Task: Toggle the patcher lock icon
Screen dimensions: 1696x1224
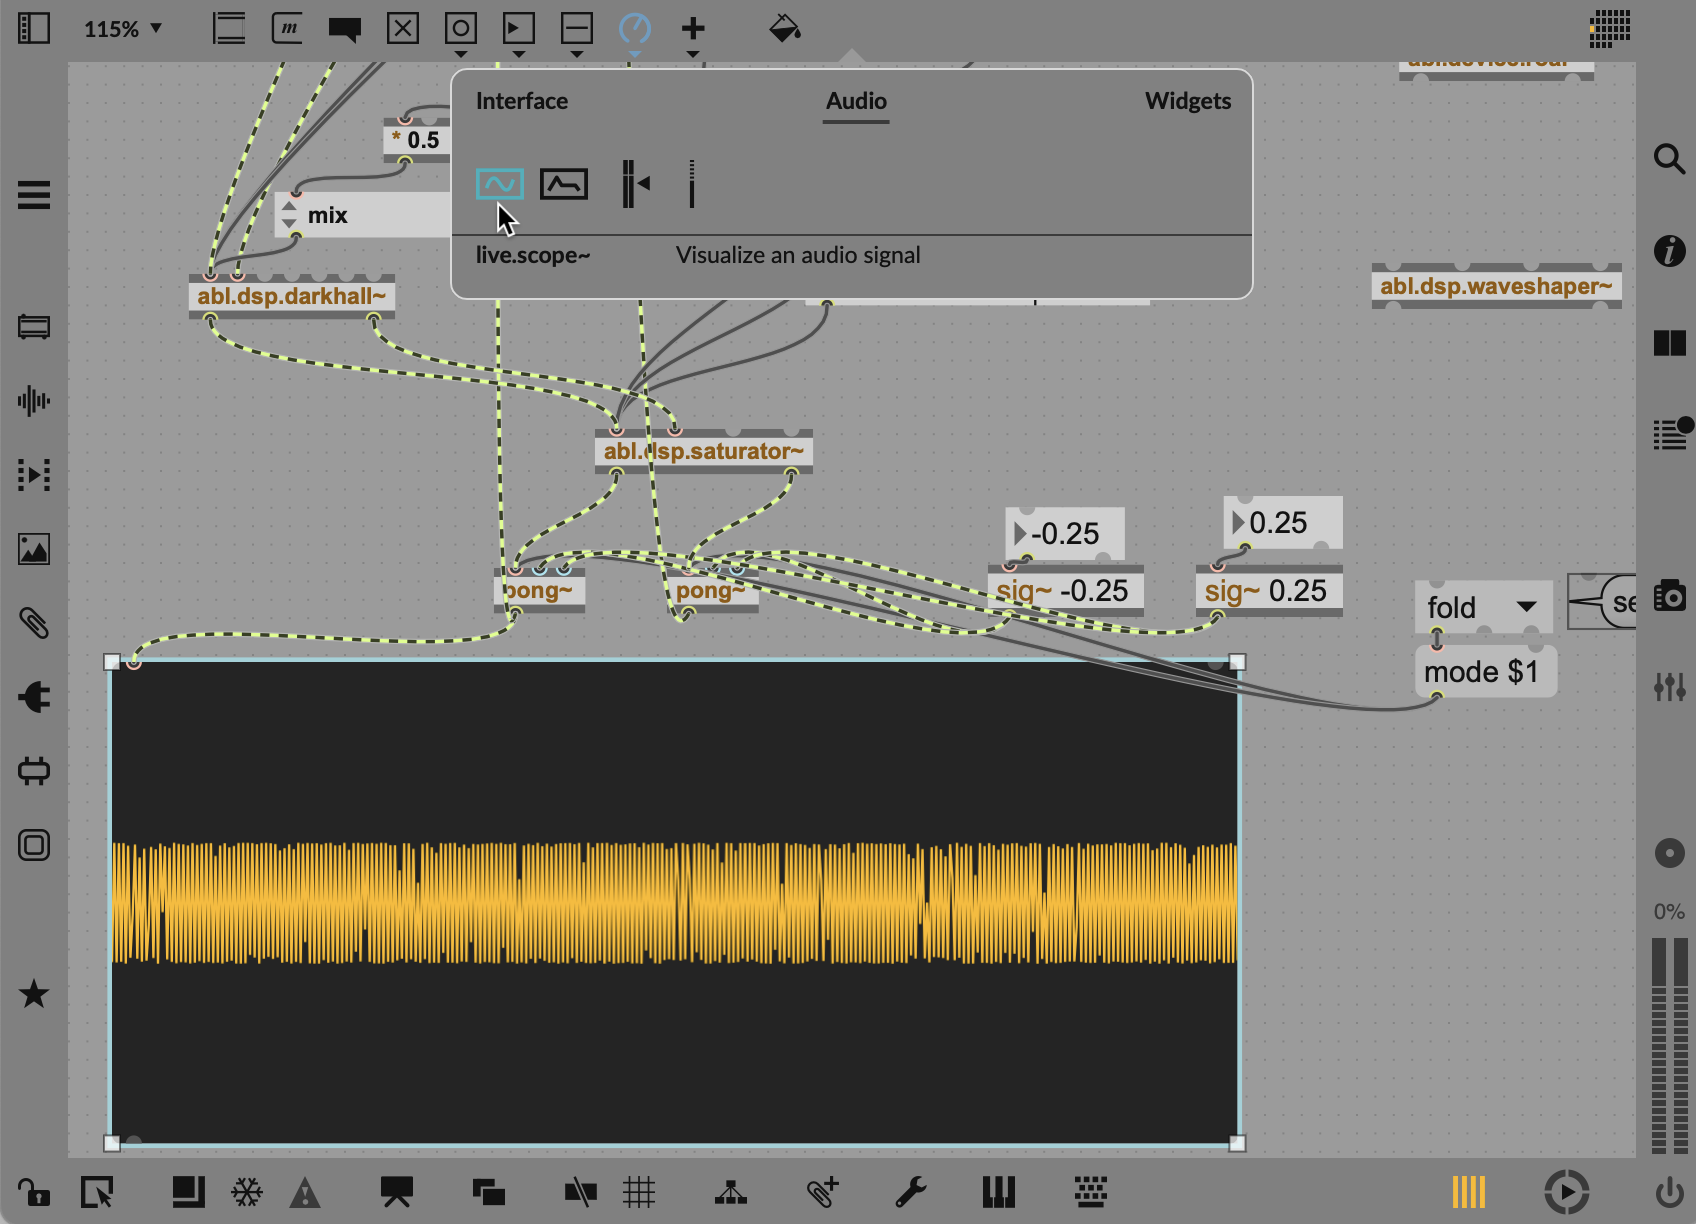Action: tap(33, 1192)
